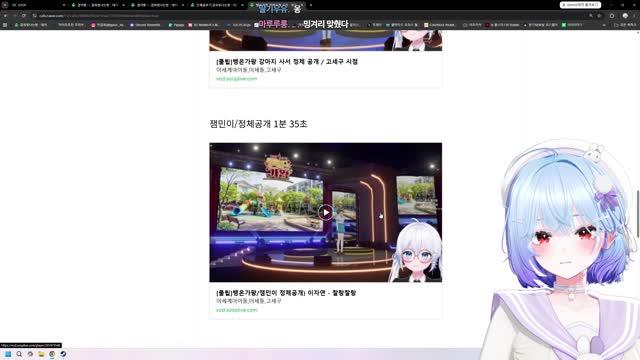
Task: Bookmark this page with the star icon
Action: [x=599, y=16]
